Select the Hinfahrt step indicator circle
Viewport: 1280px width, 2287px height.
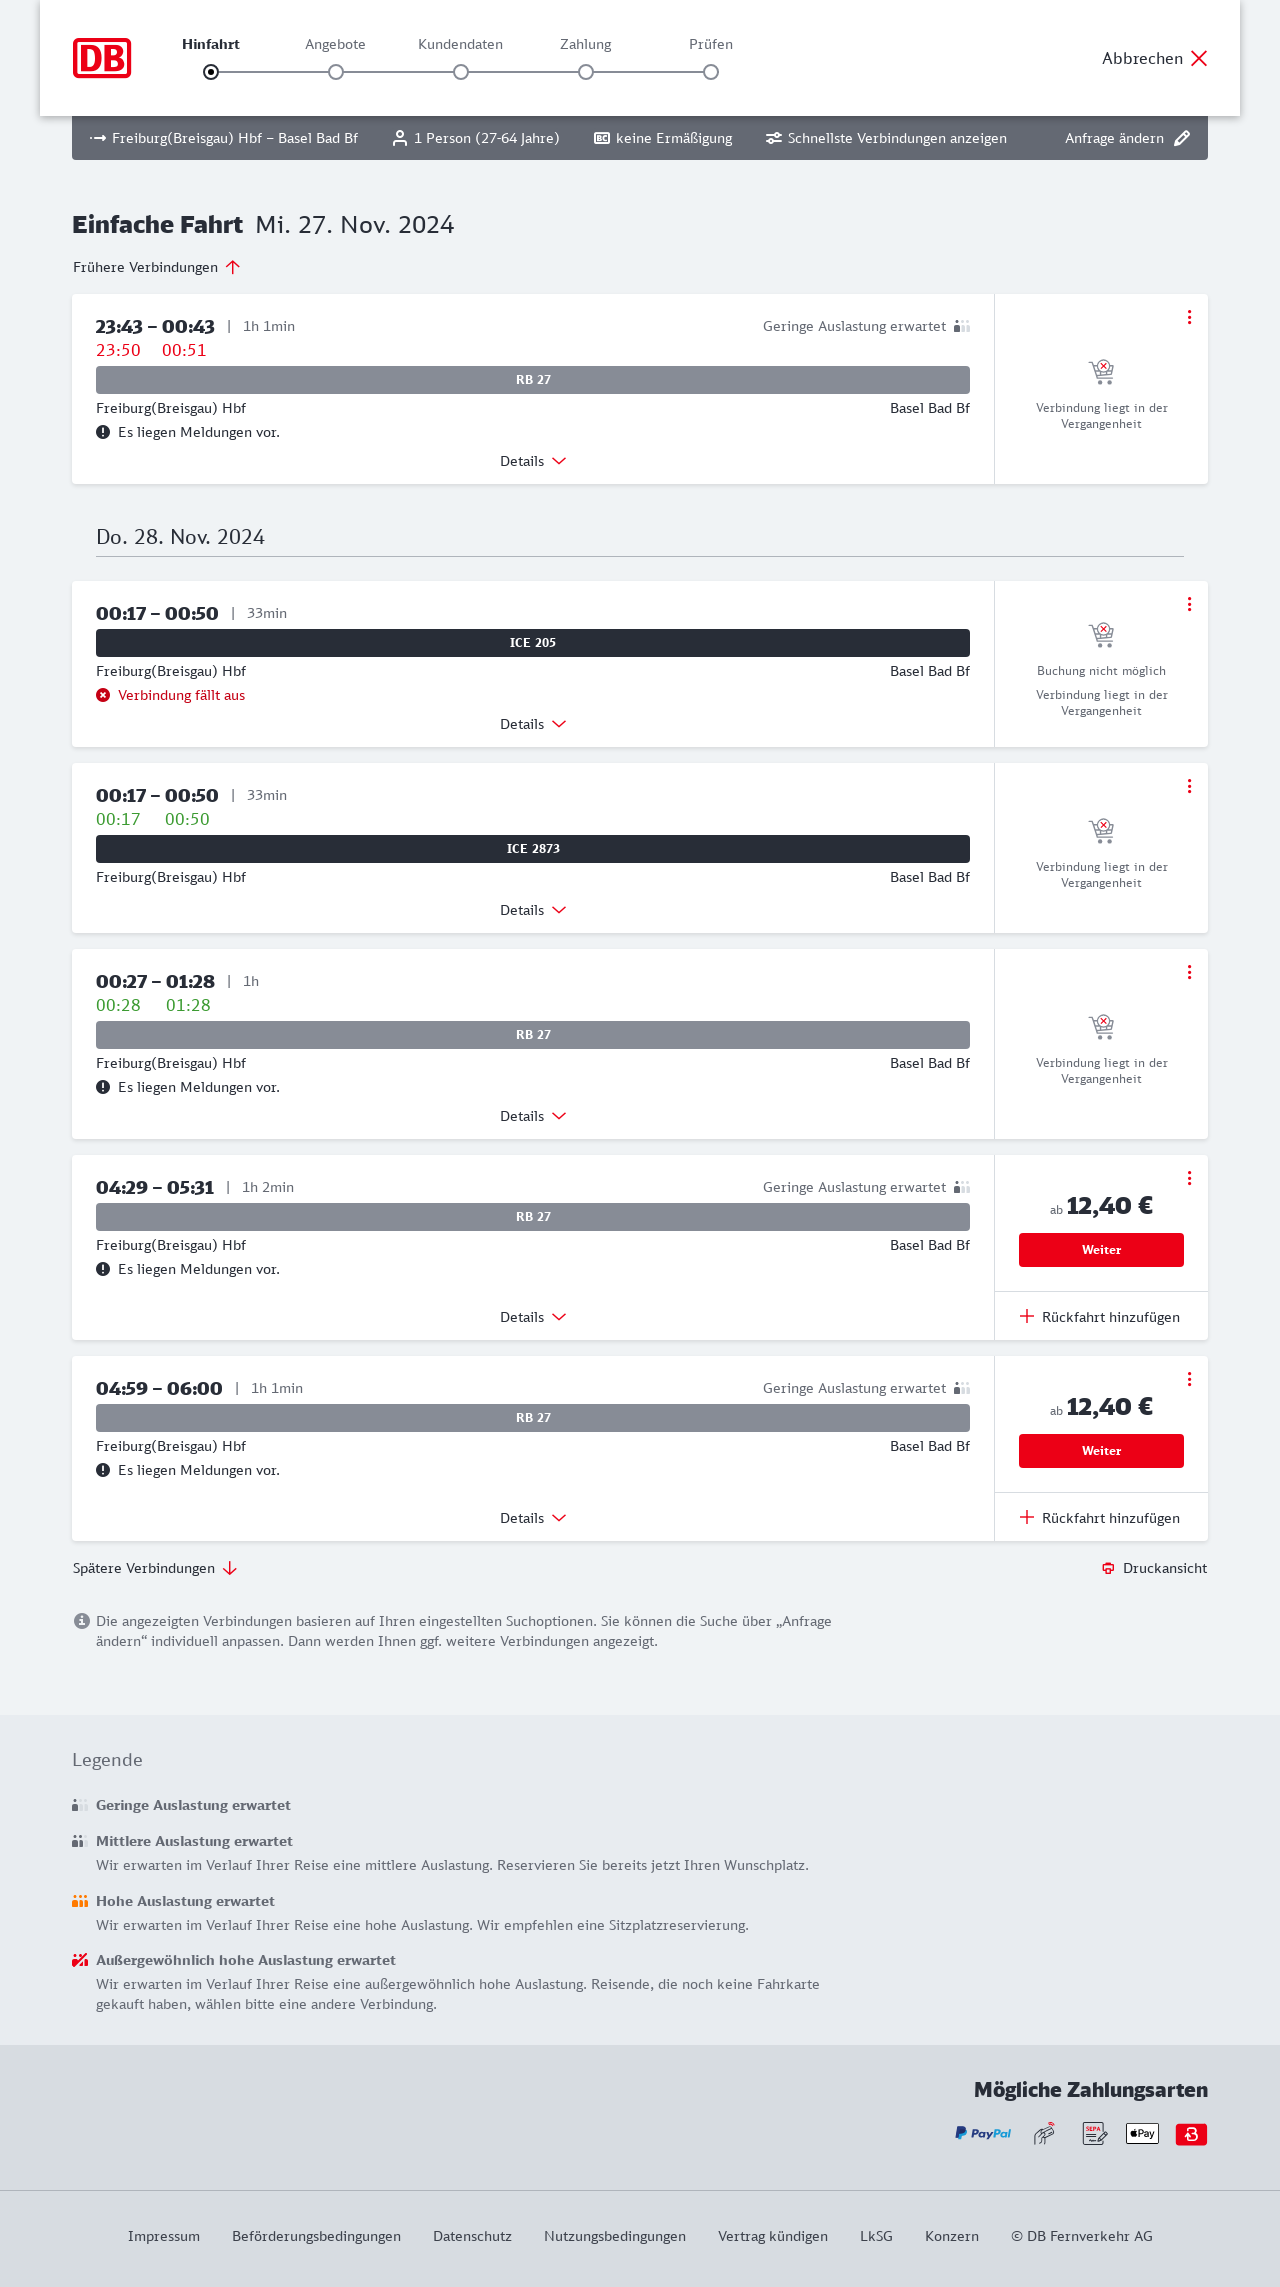tap(211, 72)
